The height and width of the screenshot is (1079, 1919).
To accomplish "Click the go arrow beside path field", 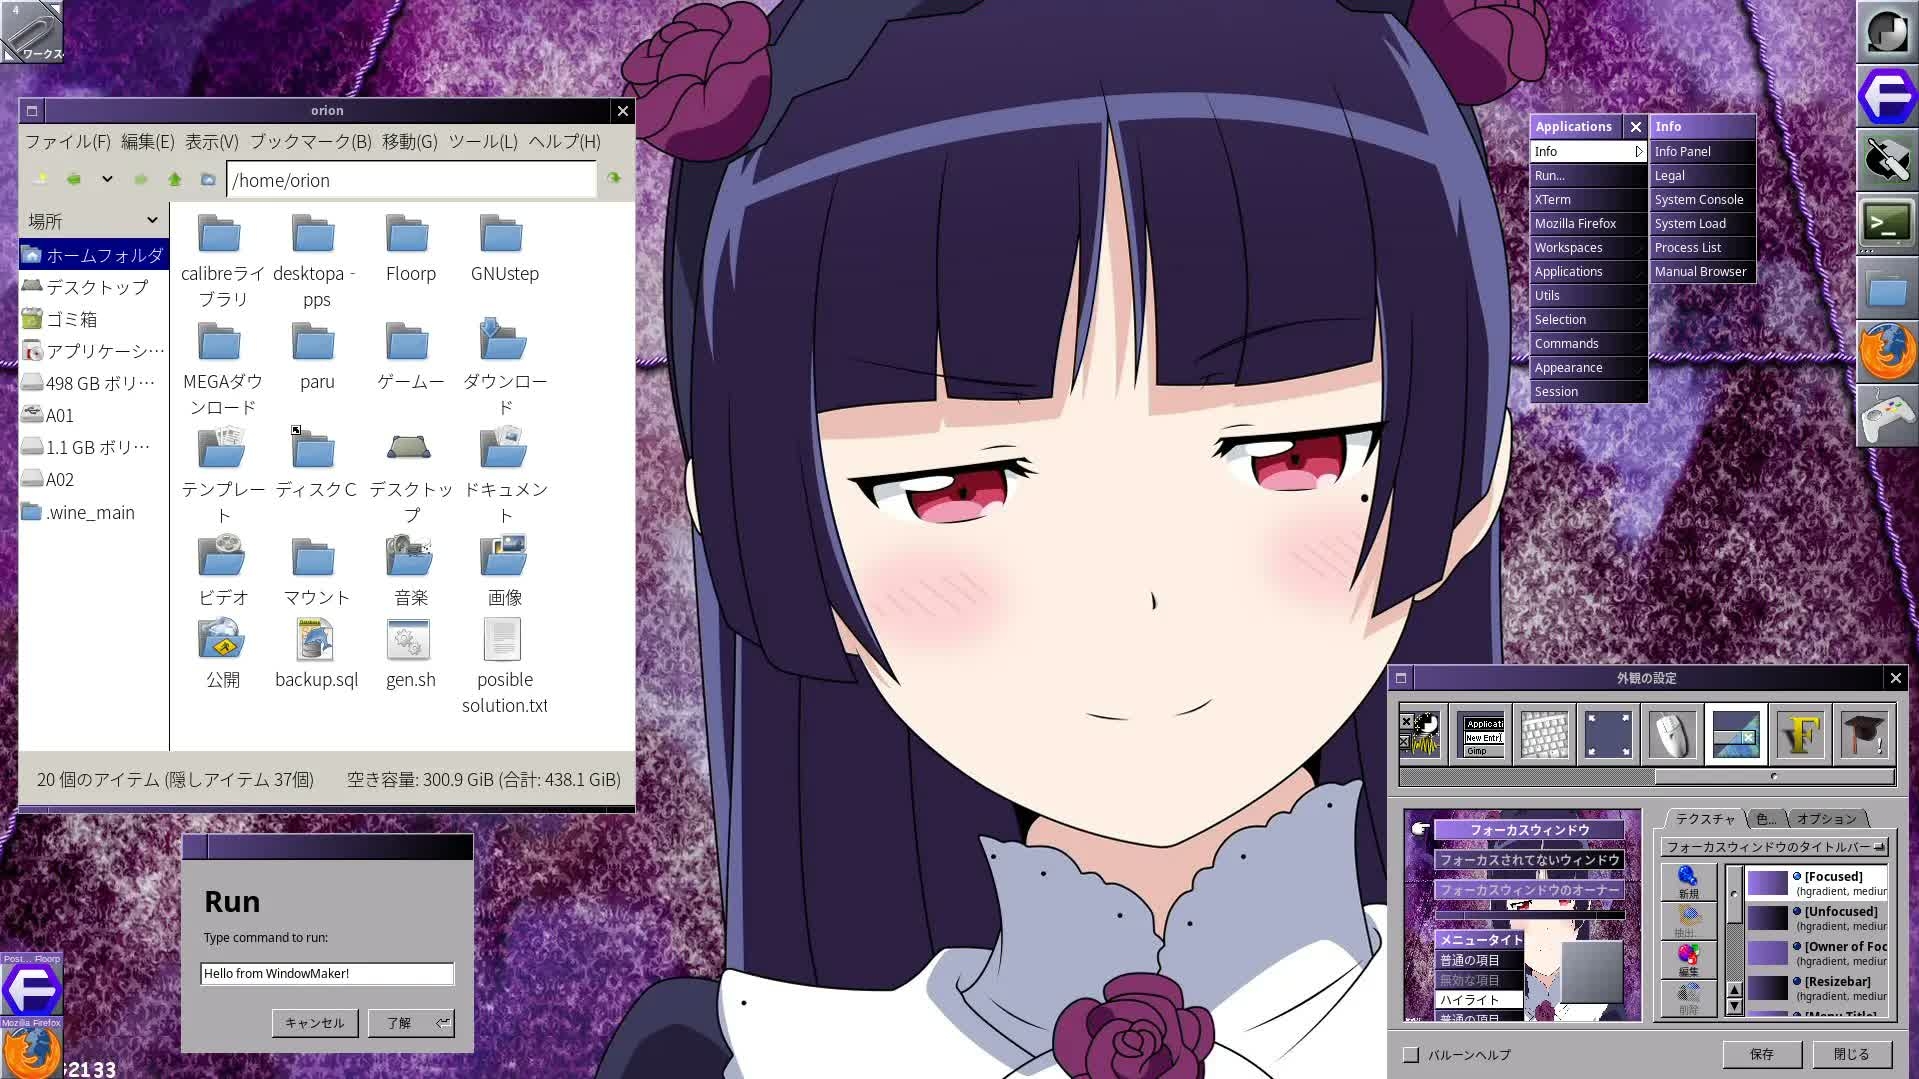I will pyautogui.click(x=613, y=179).
